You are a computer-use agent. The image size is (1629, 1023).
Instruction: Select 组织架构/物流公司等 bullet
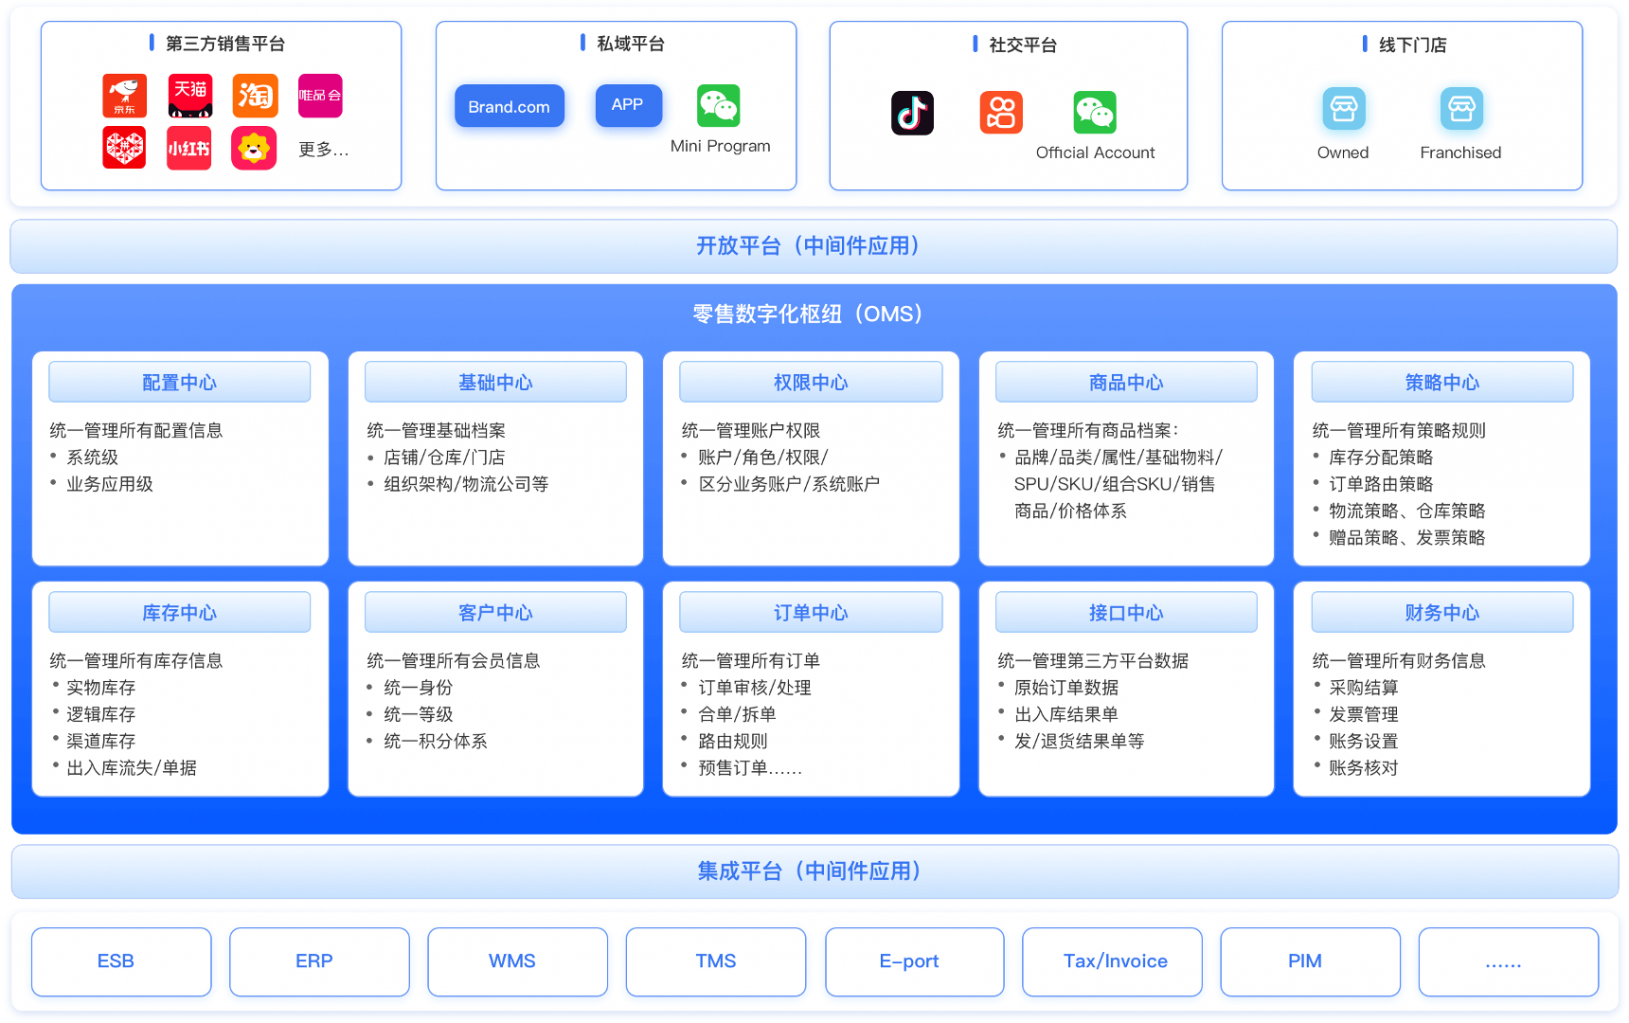pos(466,484)
